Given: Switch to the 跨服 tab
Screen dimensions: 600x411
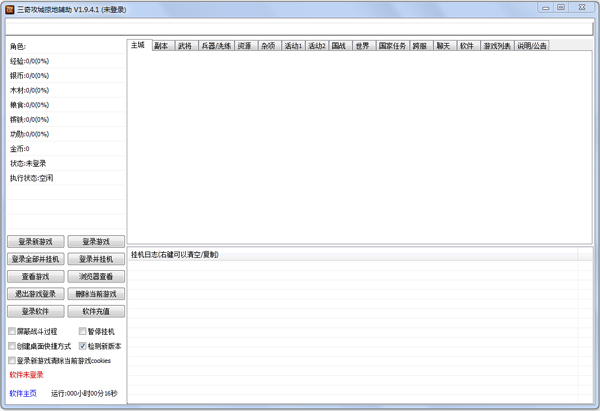Looking at the screenshot, I should [421, 46].
